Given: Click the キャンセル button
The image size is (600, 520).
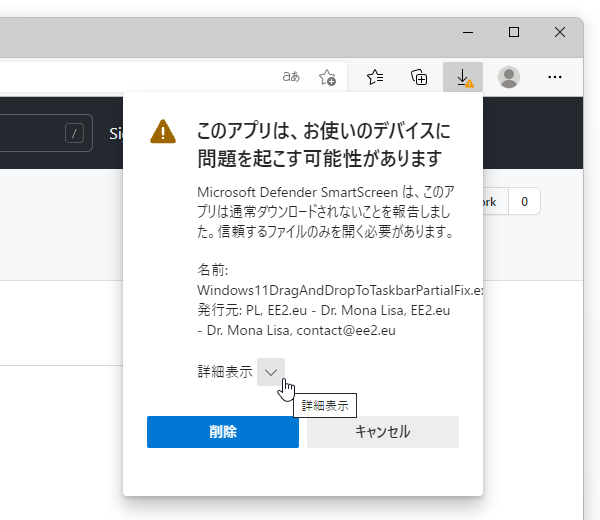Looking at the screenshot, I should pyautogui.click(x=383, y=432).
